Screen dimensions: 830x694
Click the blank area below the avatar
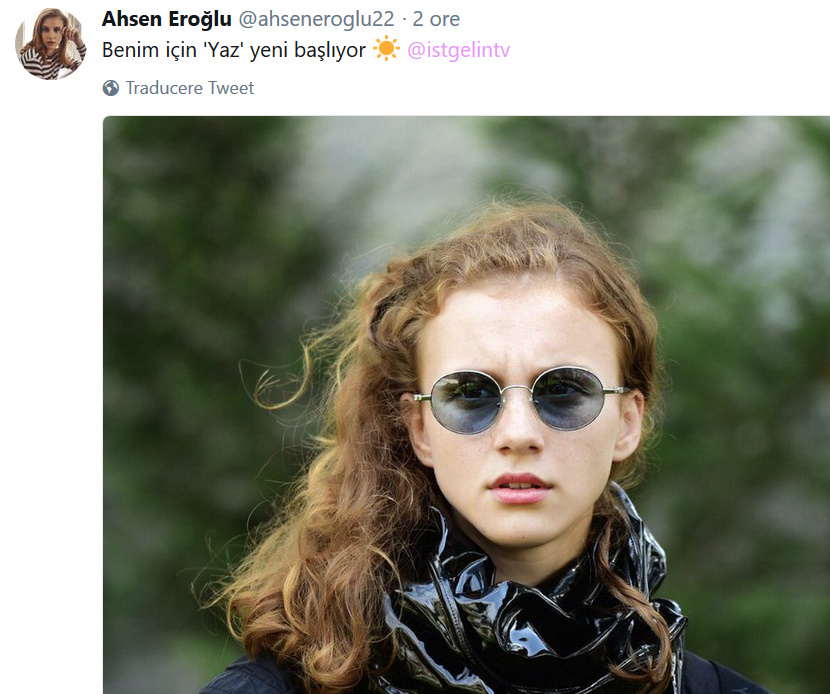tap(51, 371)
